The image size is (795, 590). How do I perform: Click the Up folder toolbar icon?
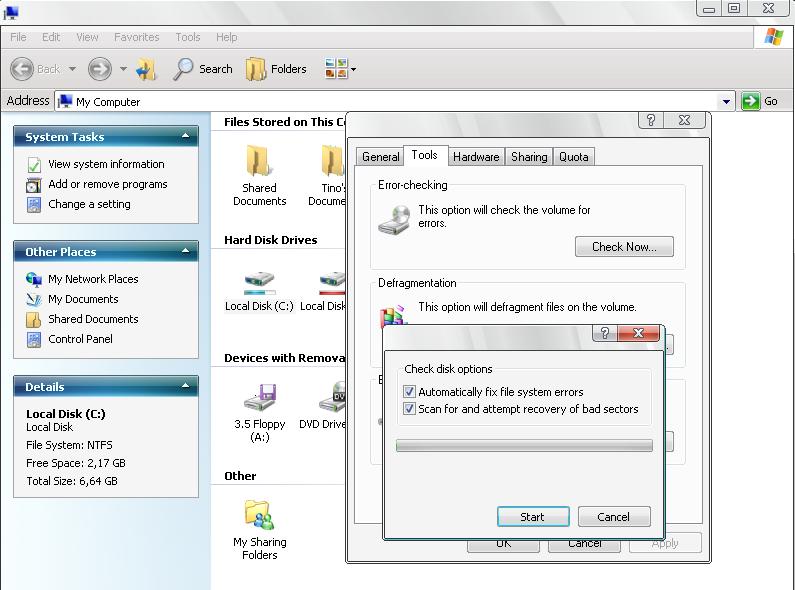(x=147, y=69)
